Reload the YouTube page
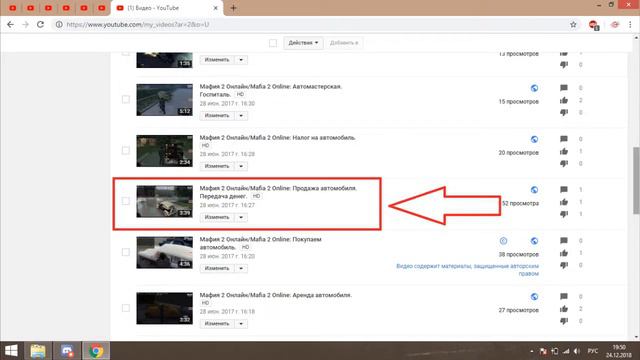 40,24
